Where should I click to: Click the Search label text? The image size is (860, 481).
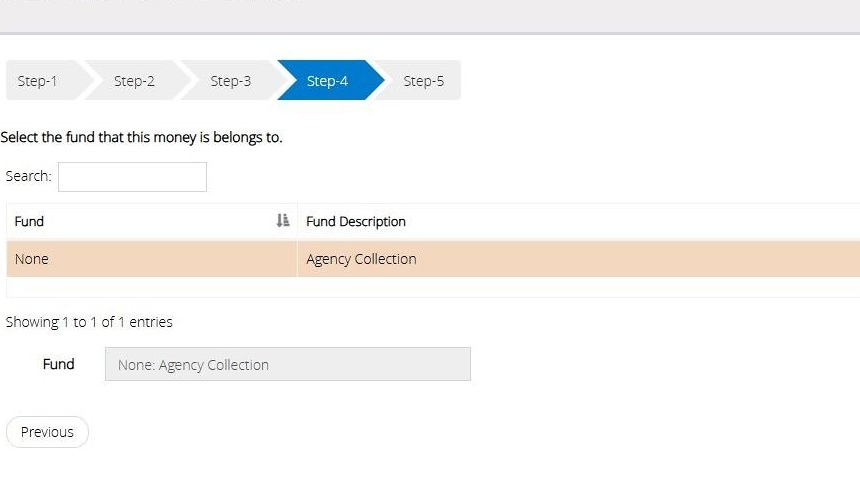(28, 176)
